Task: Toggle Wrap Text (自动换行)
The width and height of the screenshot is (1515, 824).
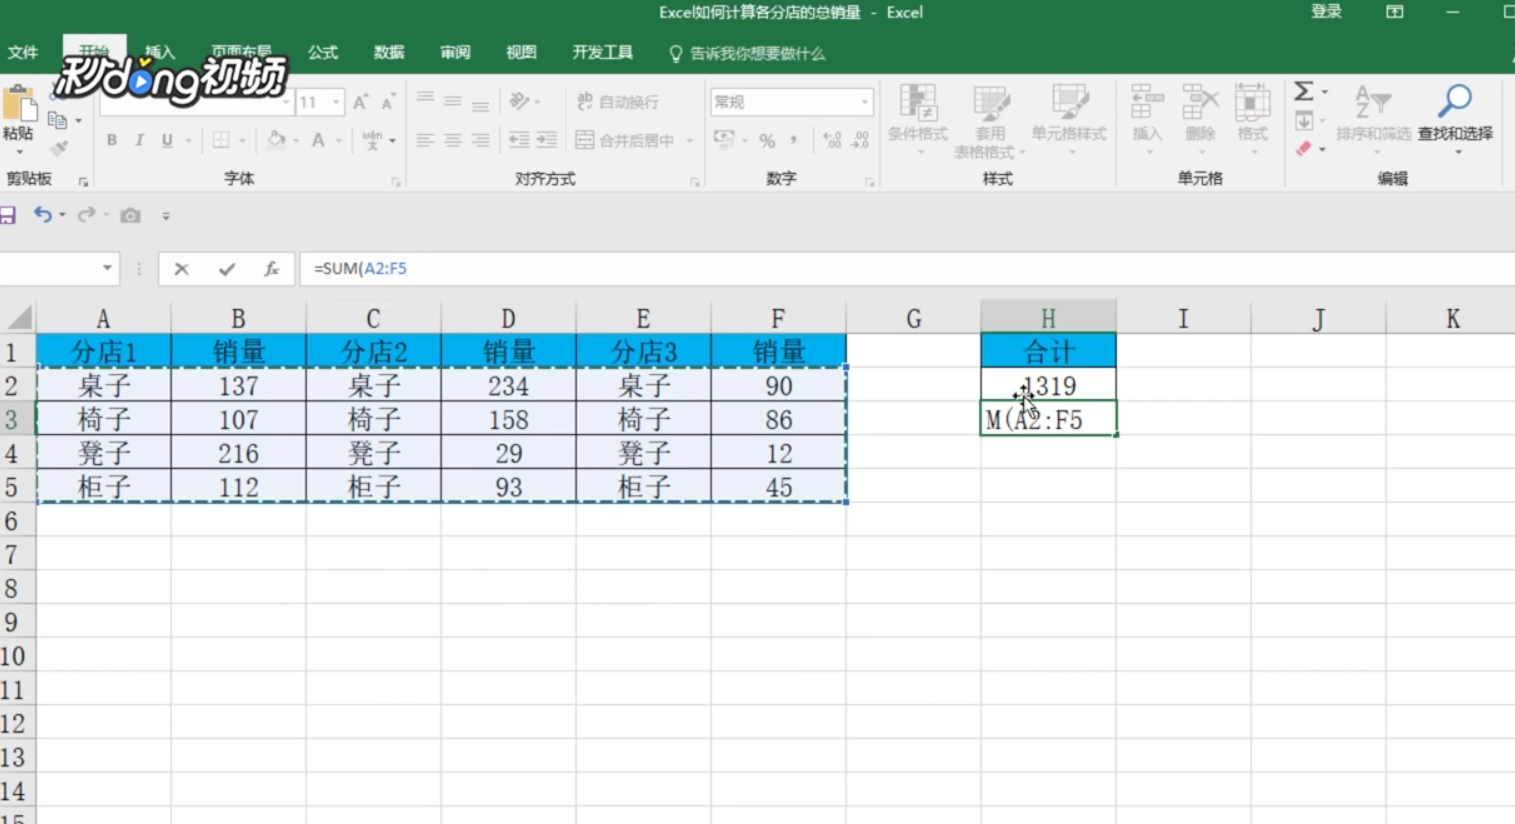Action: pos(618,102)
